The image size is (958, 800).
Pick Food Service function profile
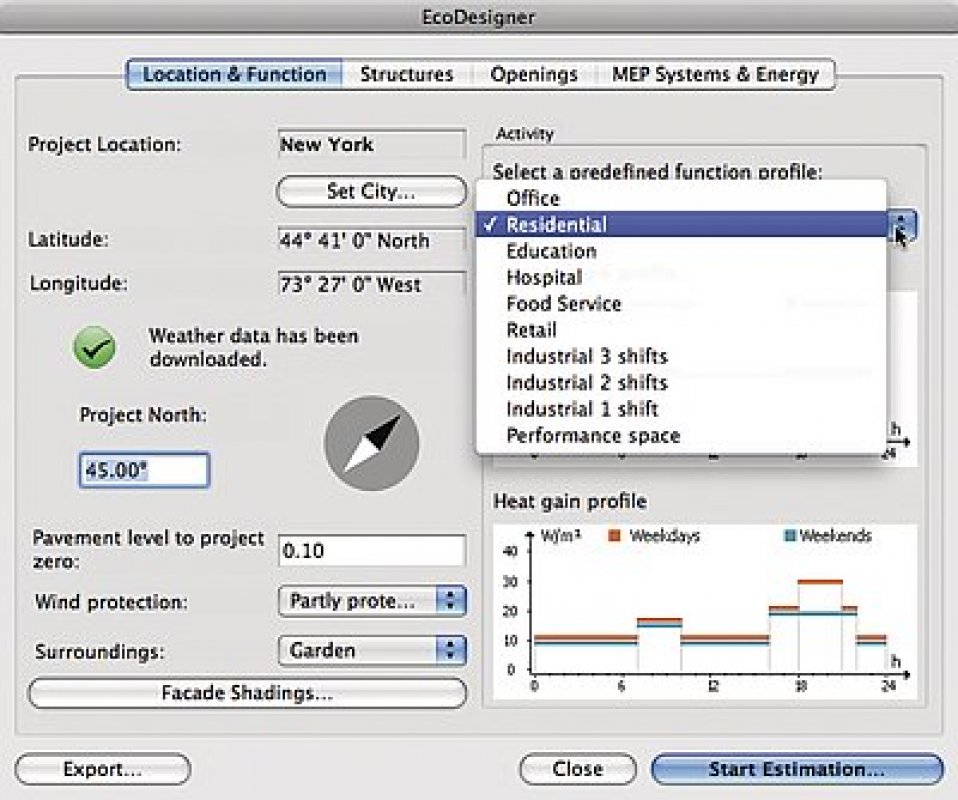(x=681, y=303)
